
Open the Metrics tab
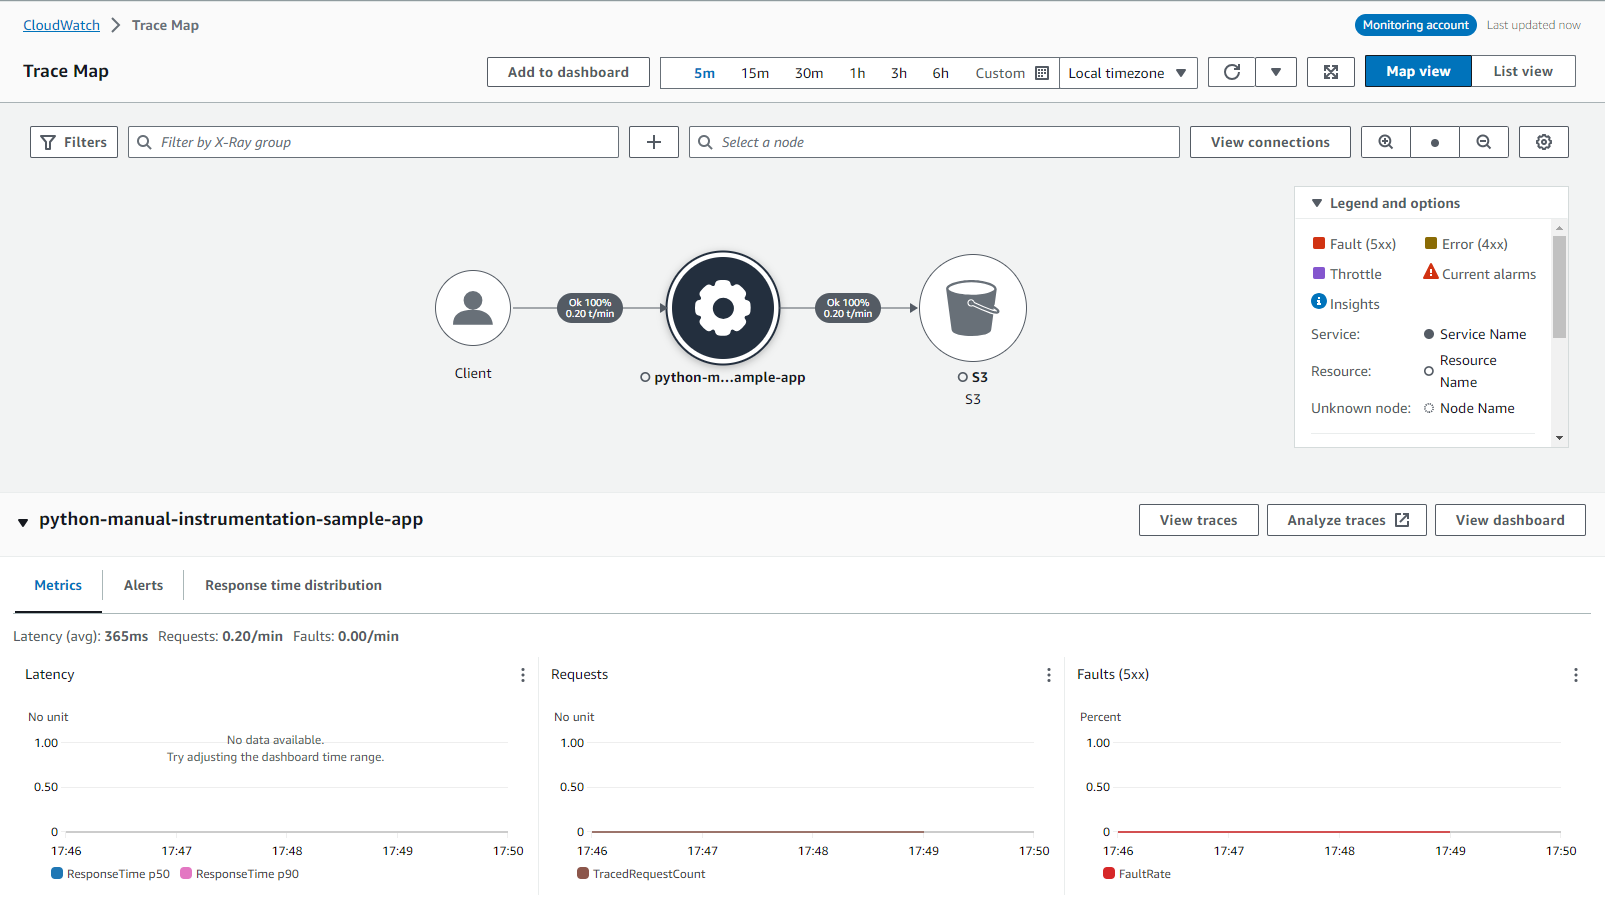(x=58, y=585)
